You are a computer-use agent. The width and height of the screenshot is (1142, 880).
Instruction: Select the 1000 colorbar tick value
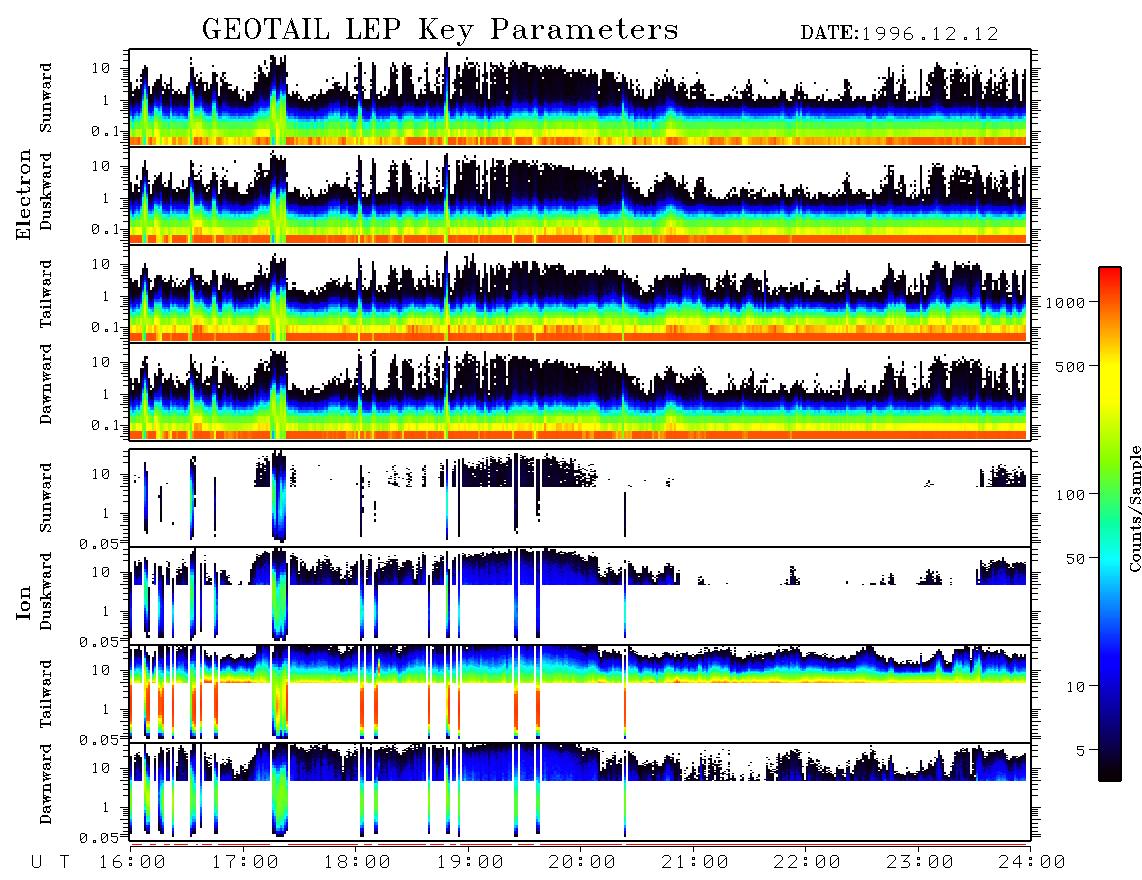[1066, 302]
